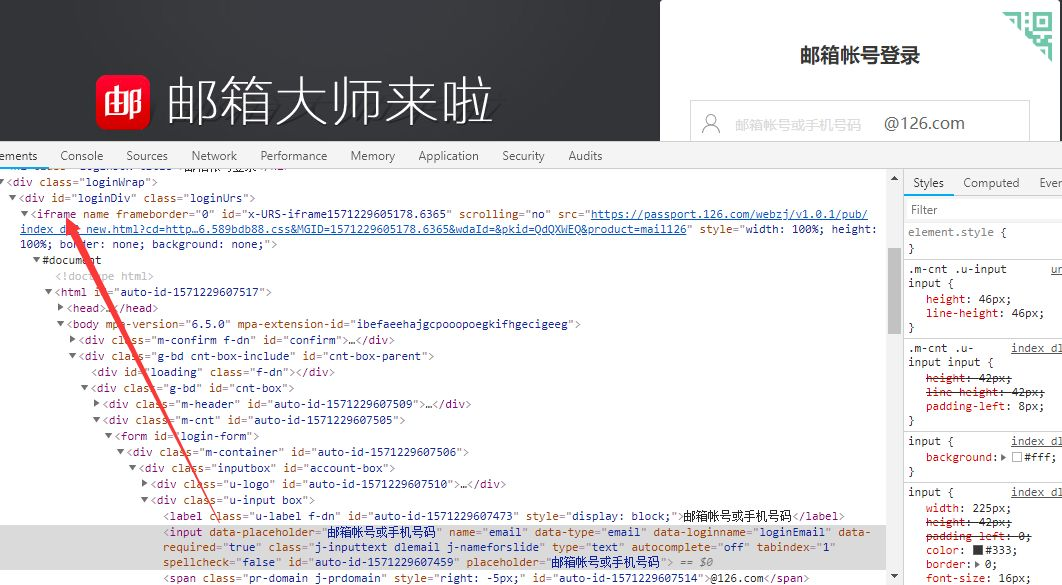The image size is (1062, 585).
Task: Click the QR code login corner icon
Action: click(x=1029, y=35)
